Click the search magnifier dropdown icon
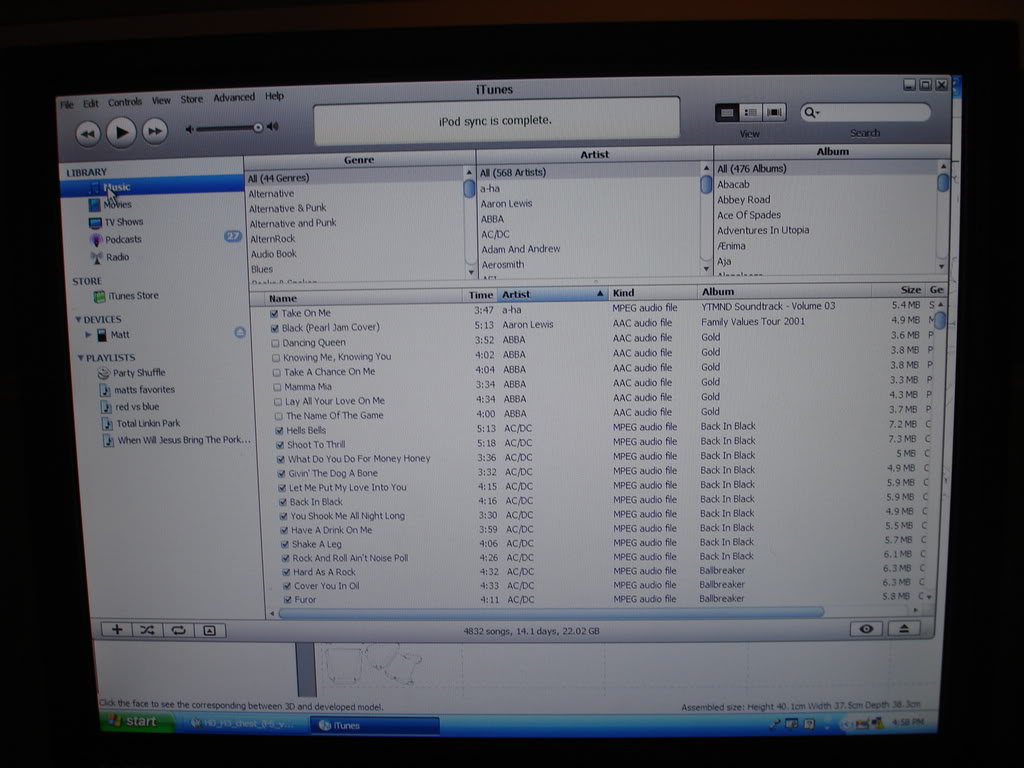Viewport: 1024px width, 768px height. tap(812, 112)
